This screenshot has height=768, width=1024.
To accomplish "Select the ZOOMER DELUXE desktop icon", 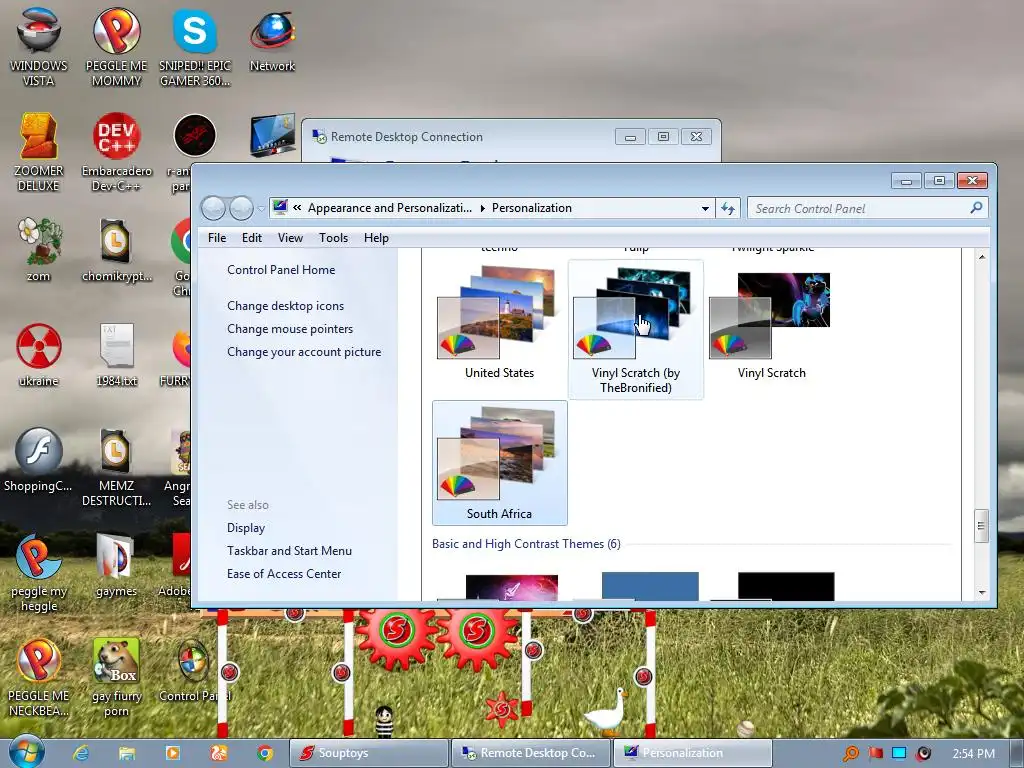I will click(x=39, y=152).
